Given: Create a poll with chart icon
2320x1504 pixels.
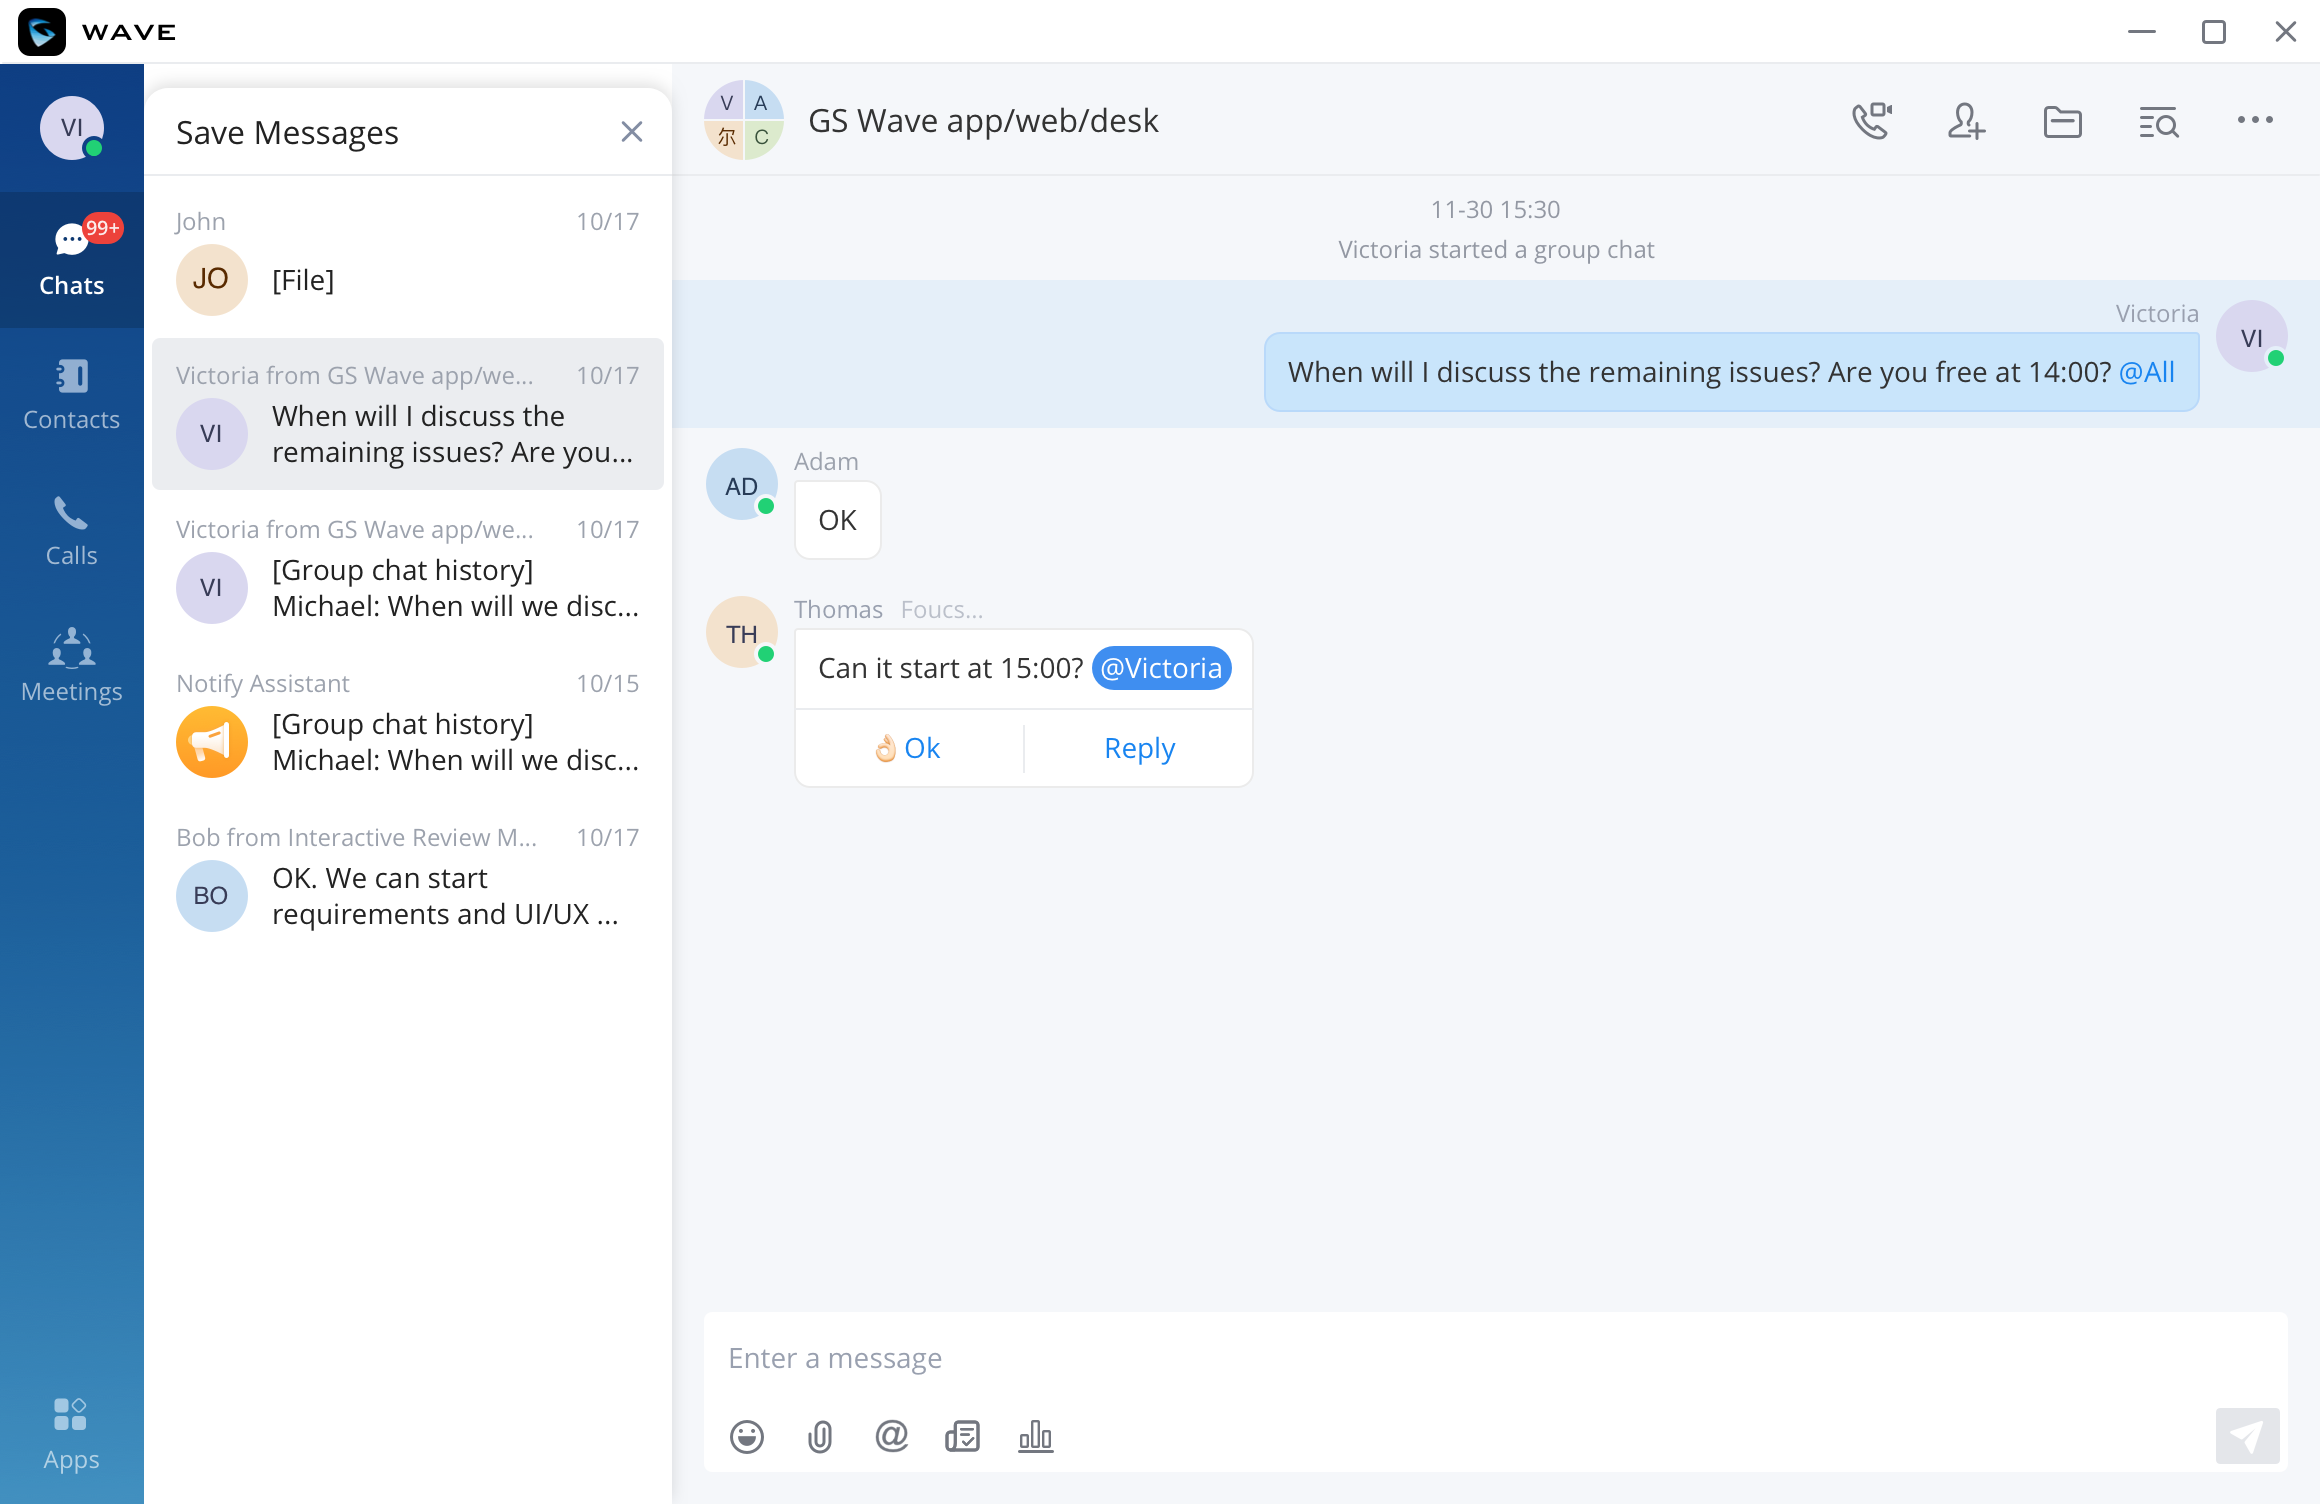Looking at the screenshot, I should pos(1035,1437).
